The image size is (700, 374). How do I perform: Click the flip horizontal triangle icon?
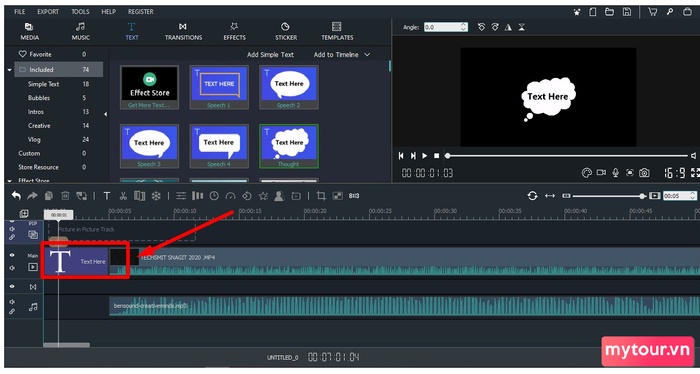(508, 27)
